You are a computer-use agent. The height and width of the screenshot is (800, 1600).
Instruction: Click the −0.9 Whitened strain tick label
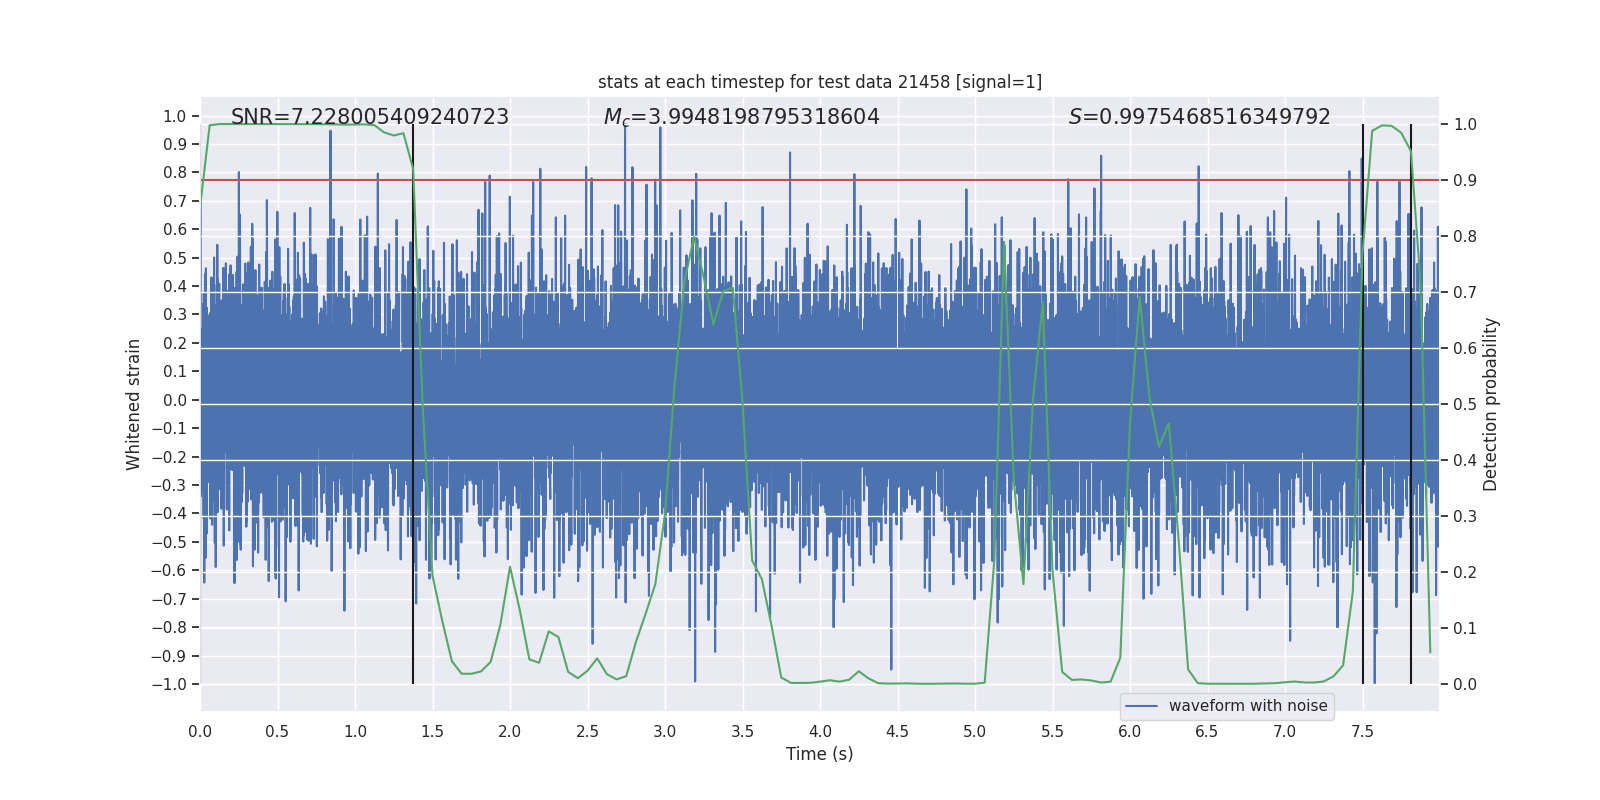click(169, 656)
